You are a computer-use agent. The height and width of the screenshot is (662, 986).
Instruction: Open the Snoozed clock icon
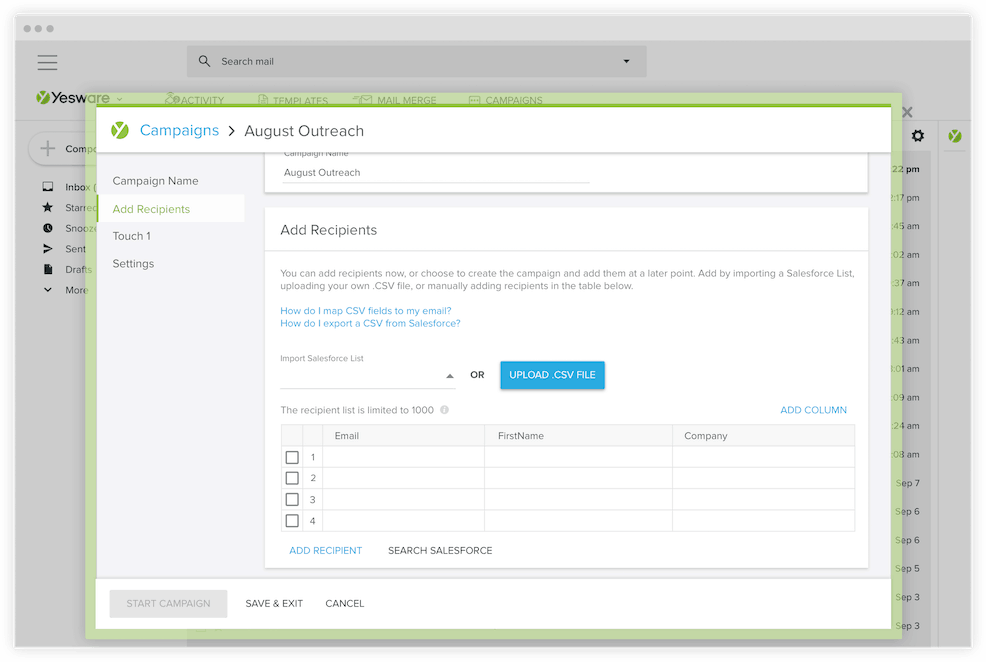48,228
